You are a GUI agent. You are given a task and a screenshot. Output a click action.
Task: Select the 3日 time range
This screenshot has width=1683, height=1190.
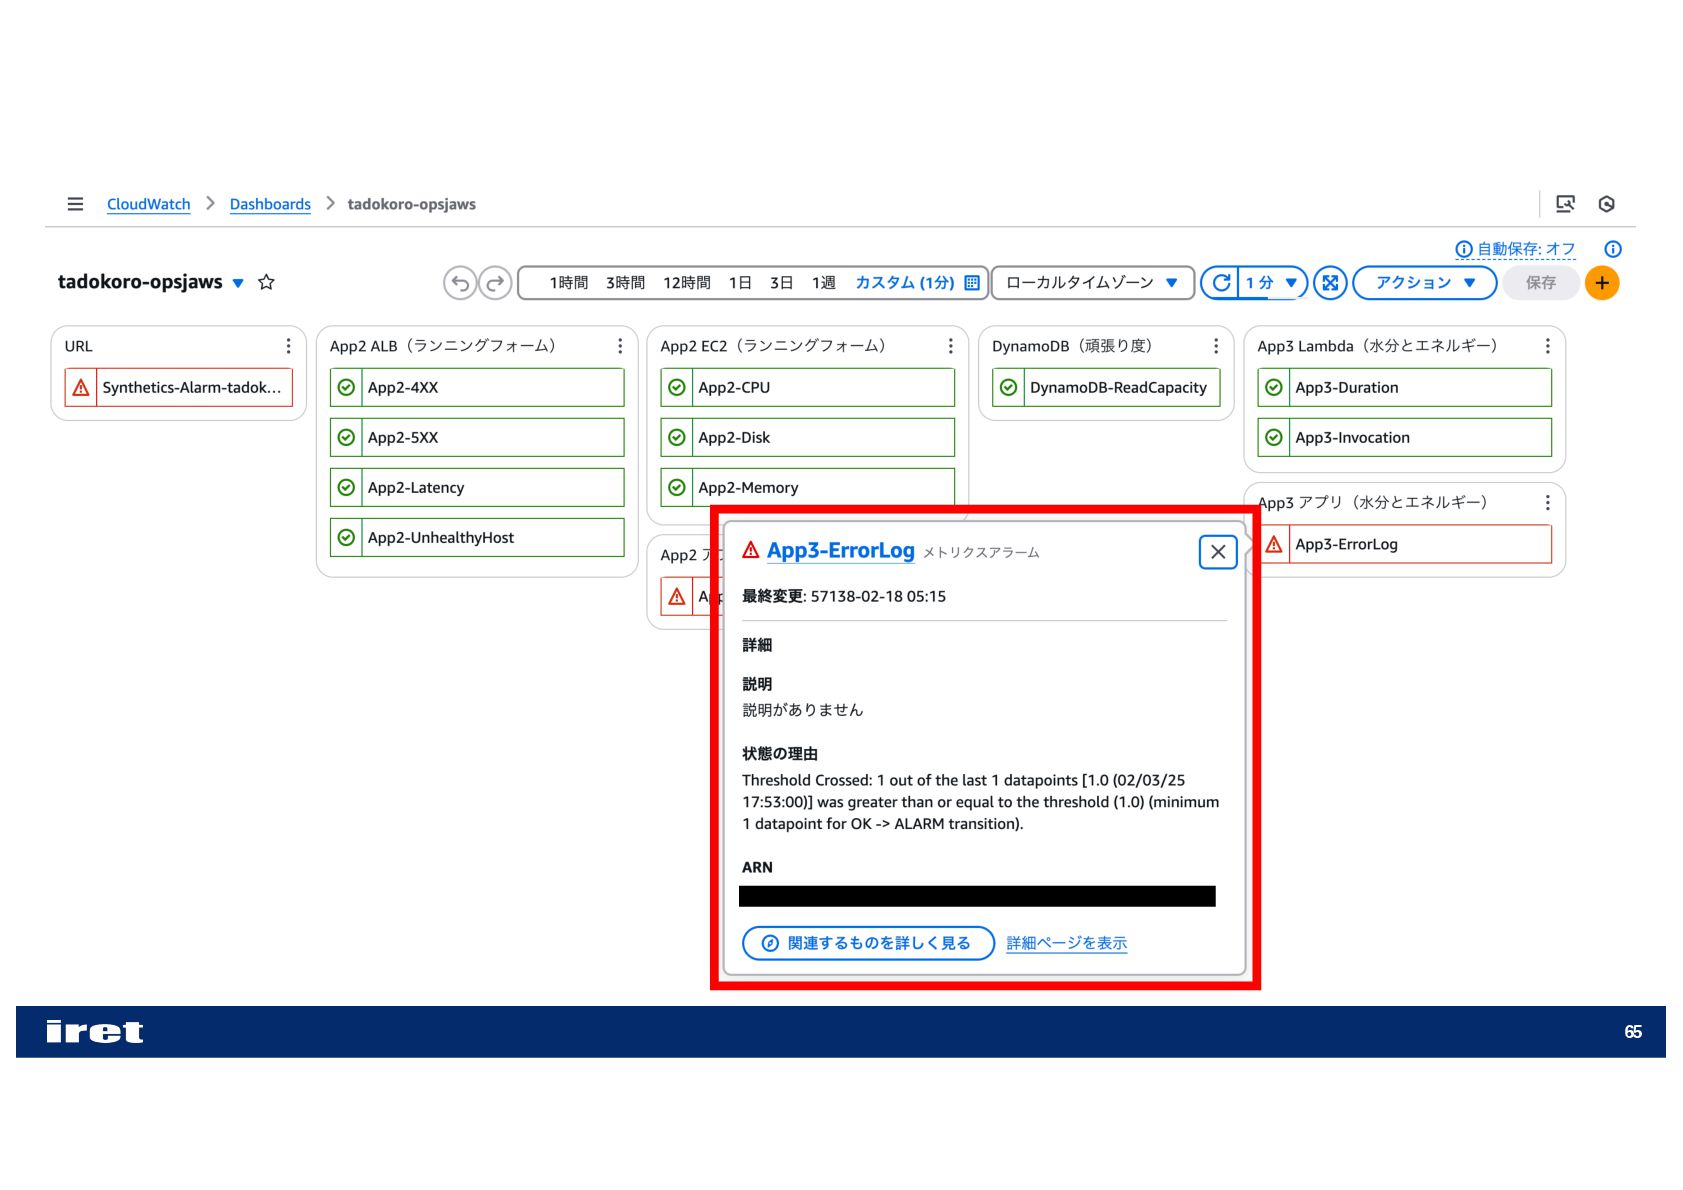coord(781,283)
